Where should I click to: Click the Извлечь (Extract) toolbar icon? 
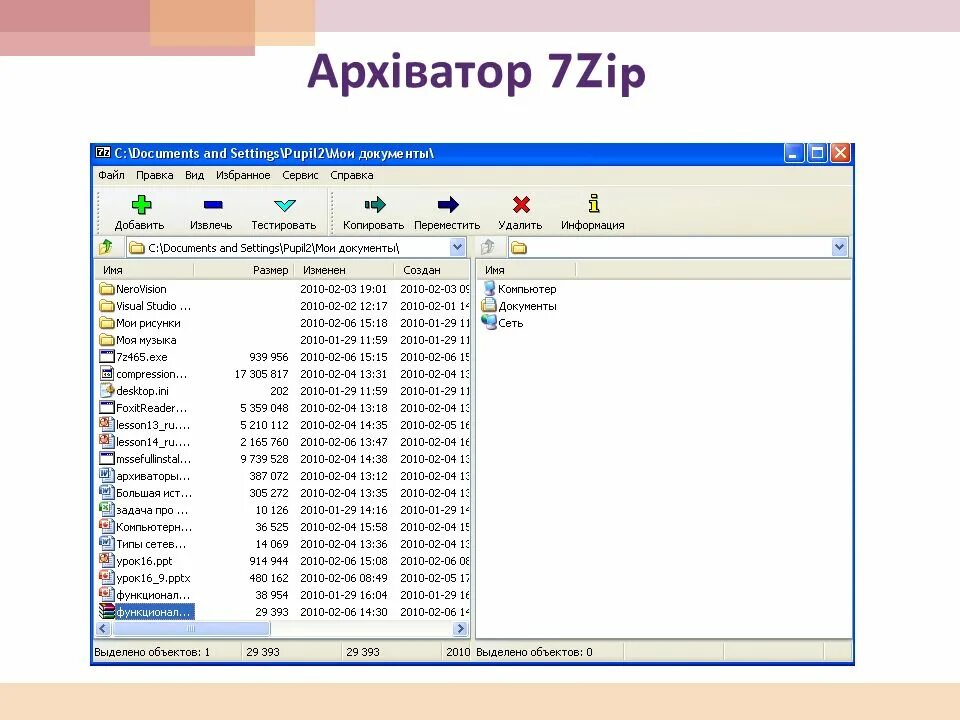[211, 205]
